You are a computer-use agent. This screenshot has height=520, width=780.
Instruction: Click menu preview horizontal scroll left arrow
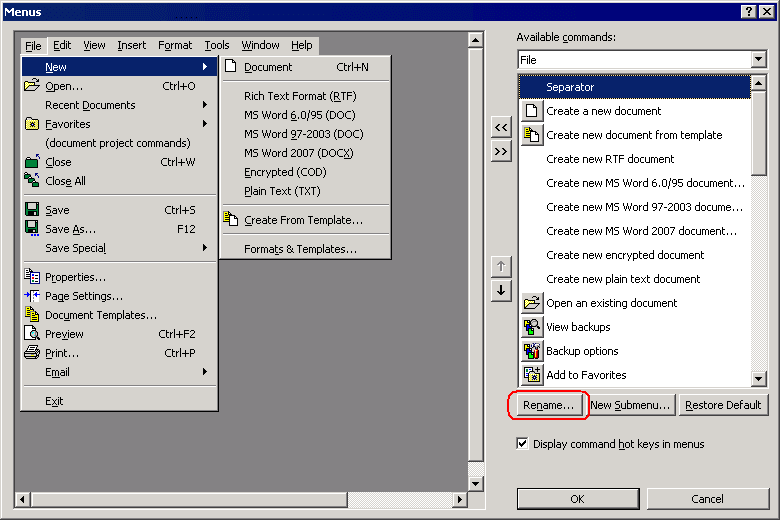coord(22,499)
